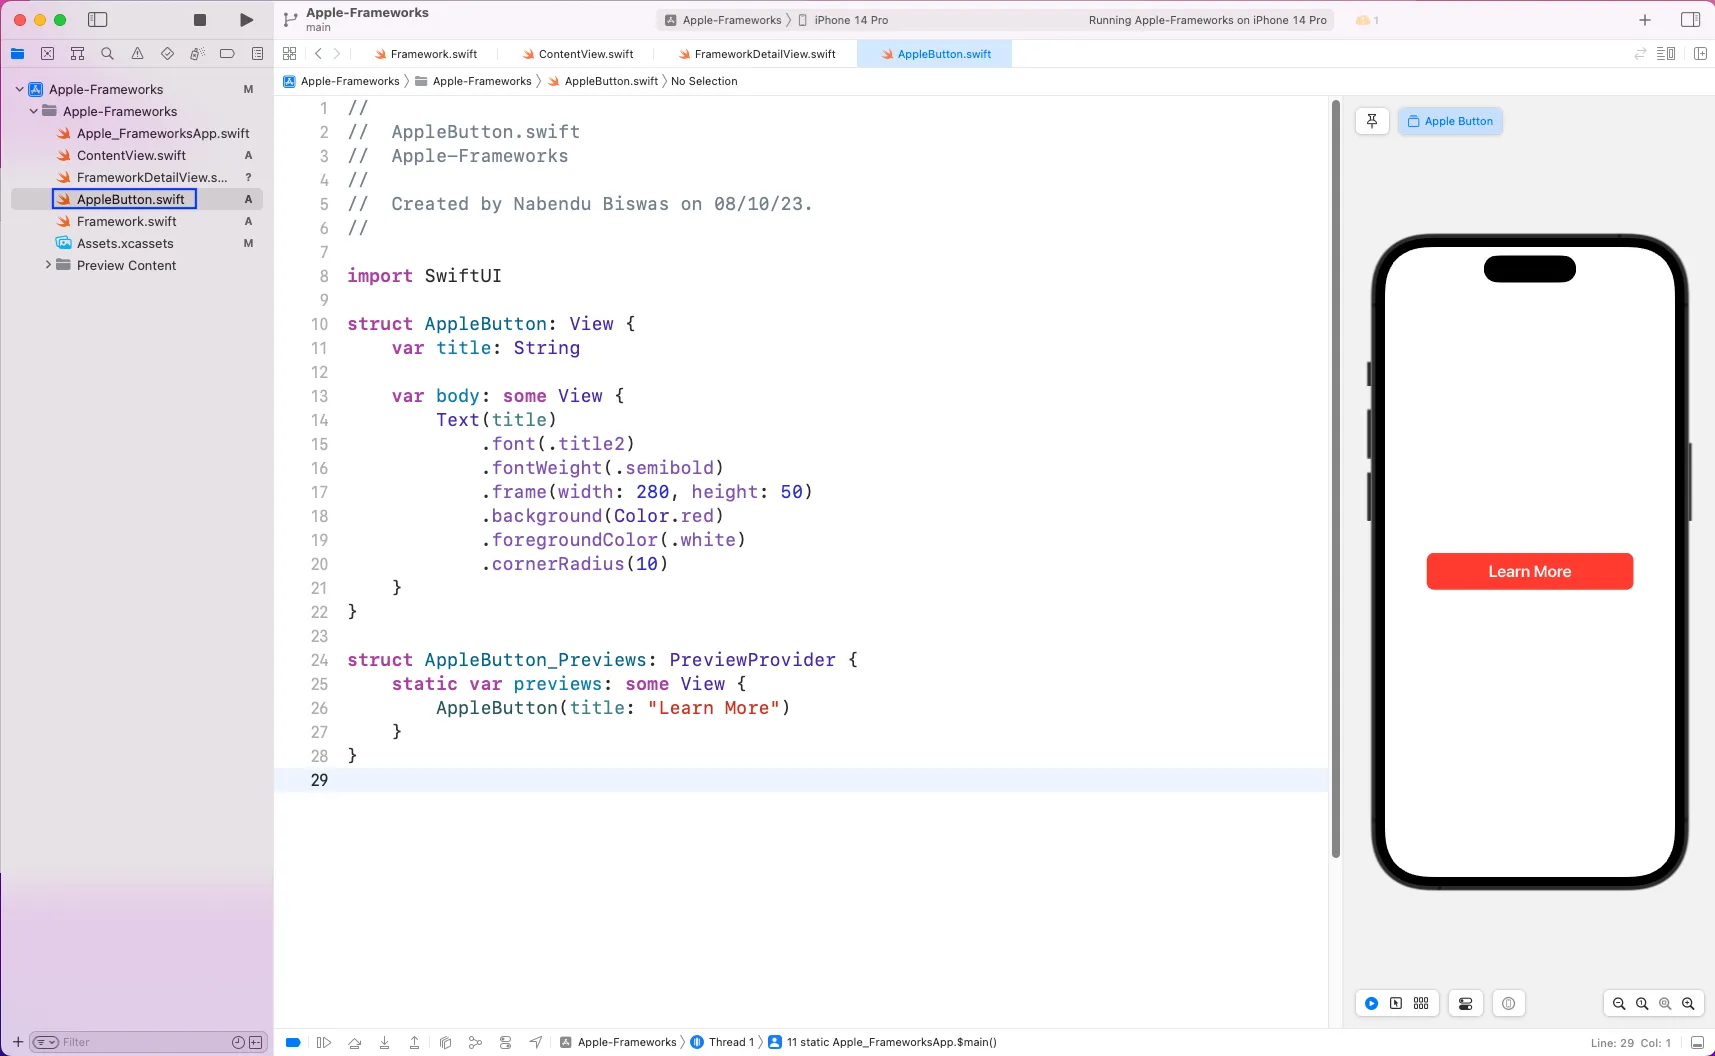Switch preview to selectable mode
The image size is (1715, 1056).
tap(1396, 1003)
